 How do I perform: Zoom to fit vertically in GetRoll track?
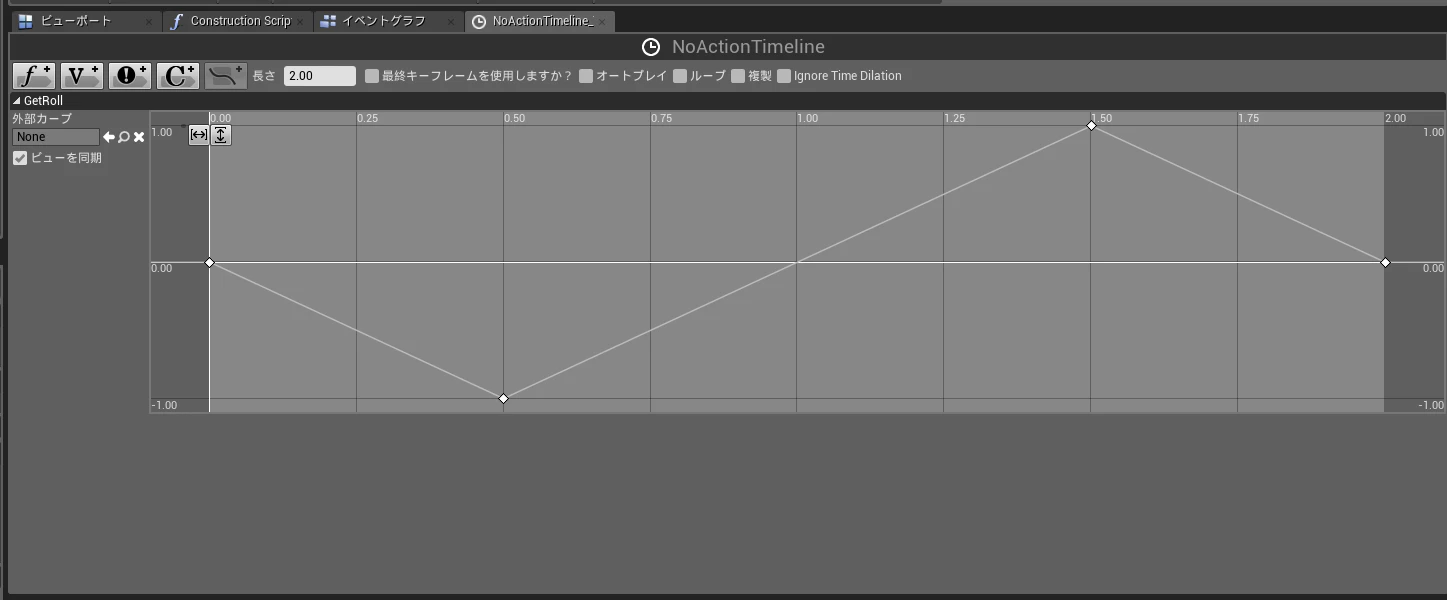coord(220,135)
